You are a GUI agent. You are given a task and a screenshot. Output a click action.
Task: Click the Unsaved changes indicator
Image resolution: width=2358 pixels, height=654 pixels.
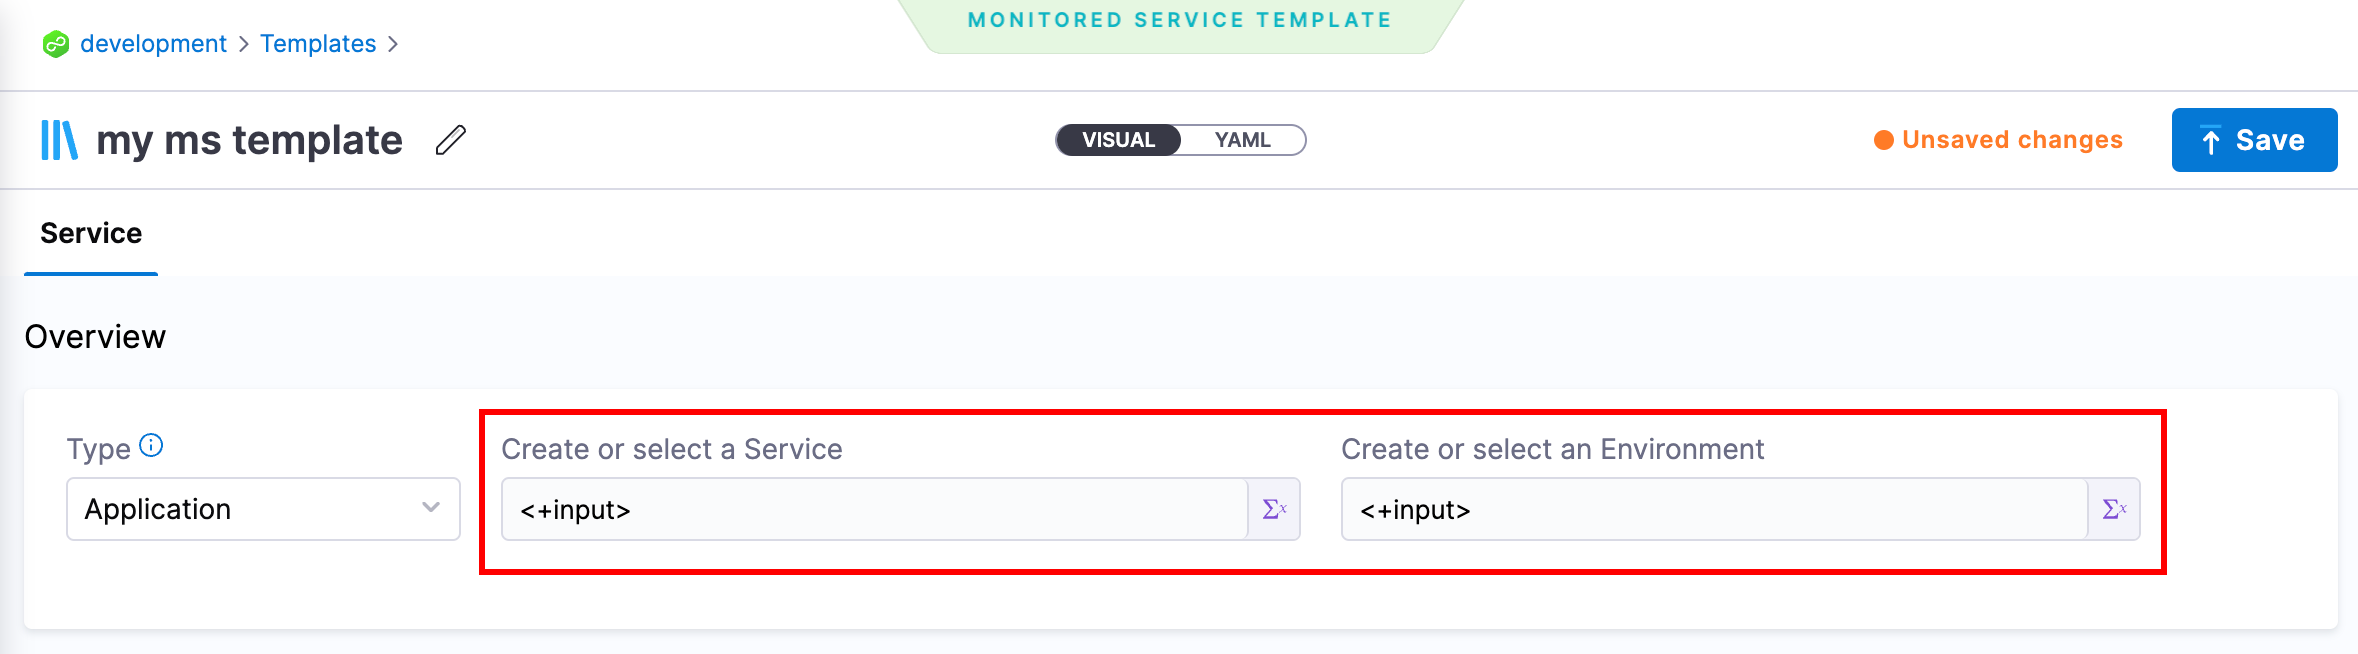pos(1998,140)
